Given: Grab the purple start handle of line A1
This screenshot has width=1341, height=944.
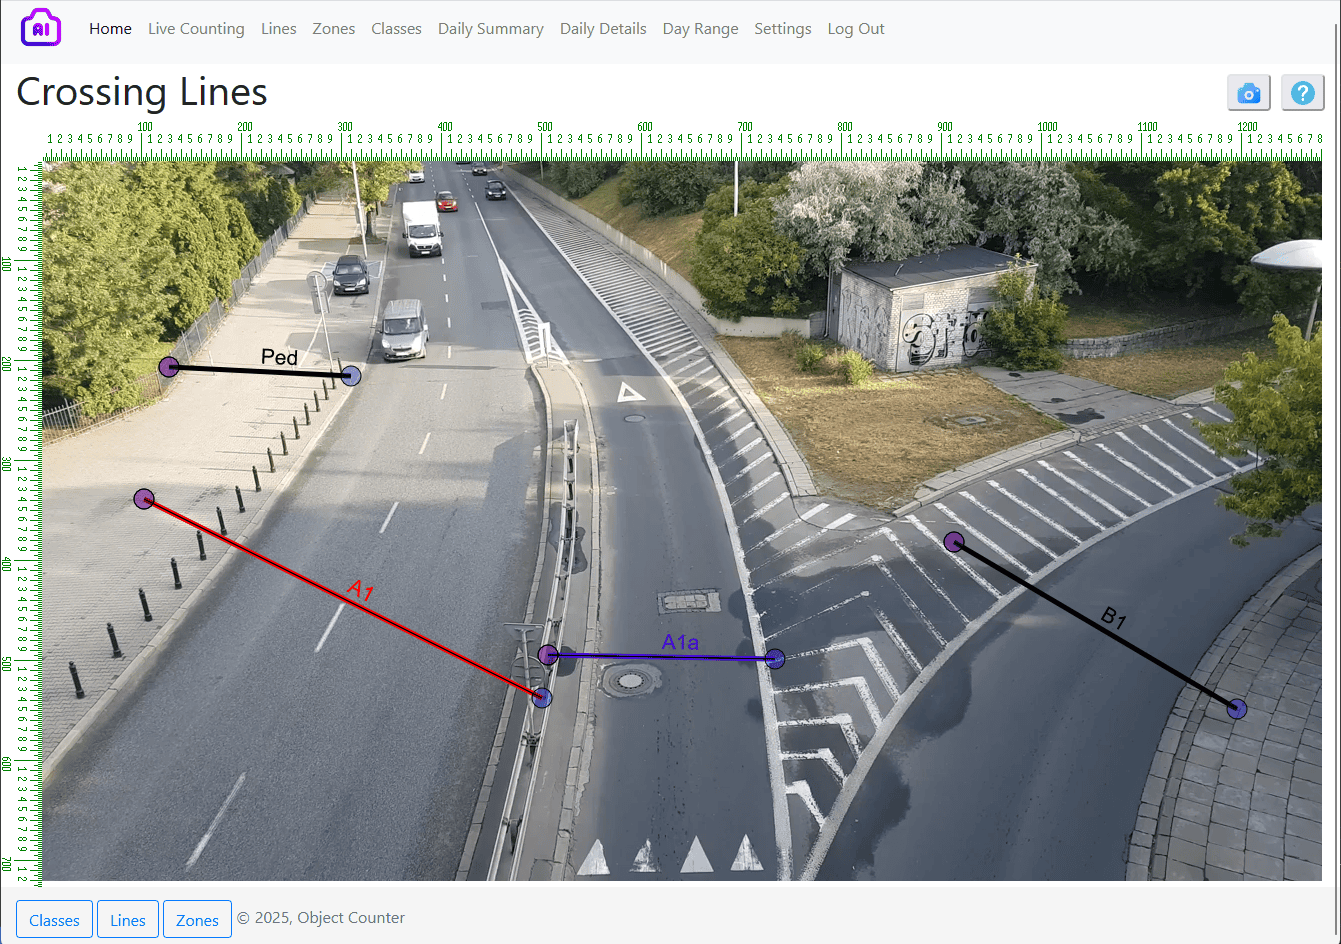Looking at the screenshot, I should coord(144,499).
